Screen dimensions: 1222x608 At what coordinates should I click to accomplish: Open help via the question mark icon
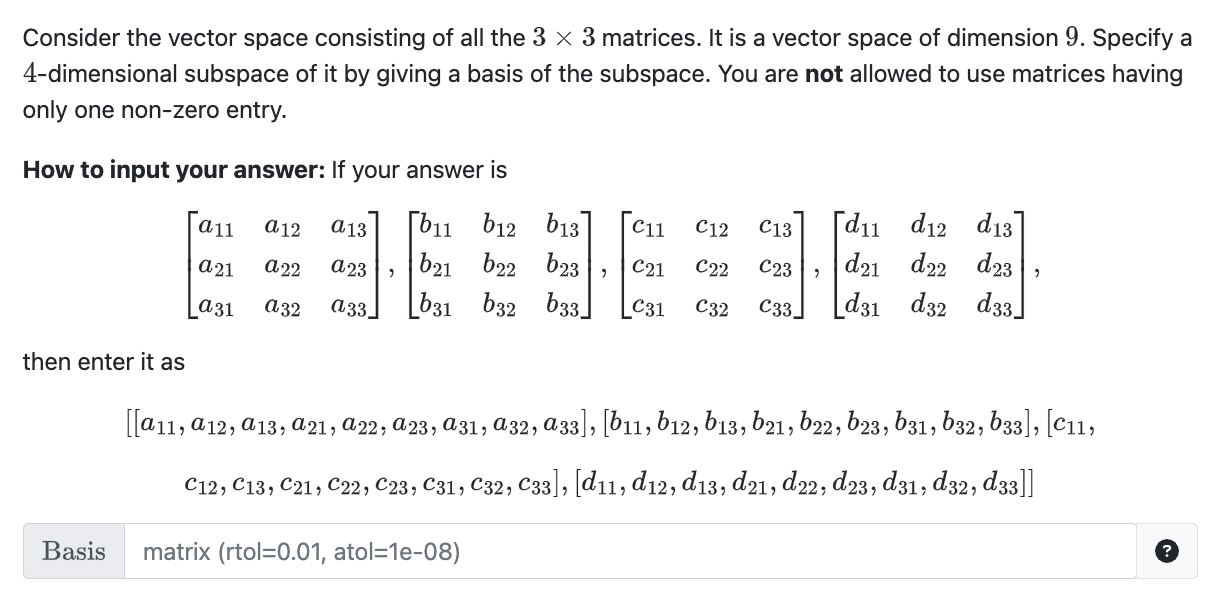click(x=1168, y=551)
